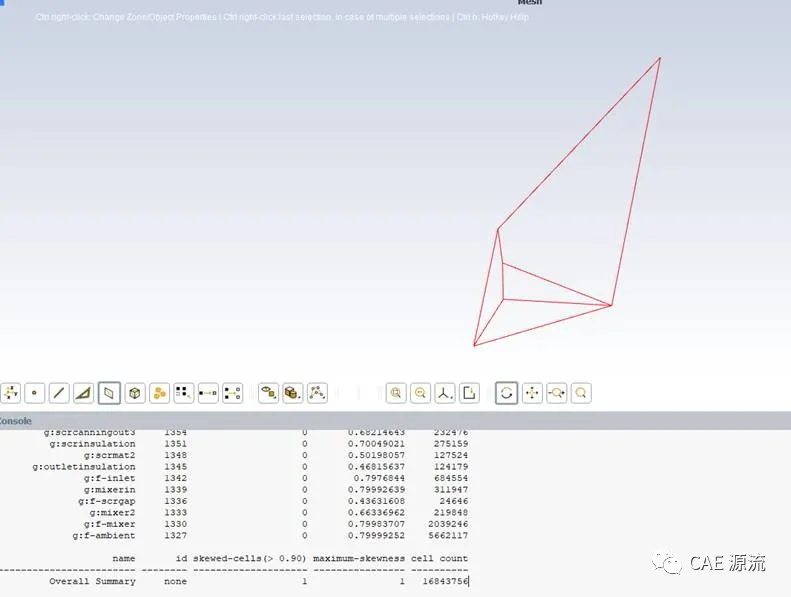Click the selection helper icon at toolbar start
This screenshot has height=597, width=791.
[x=10, y=393]
